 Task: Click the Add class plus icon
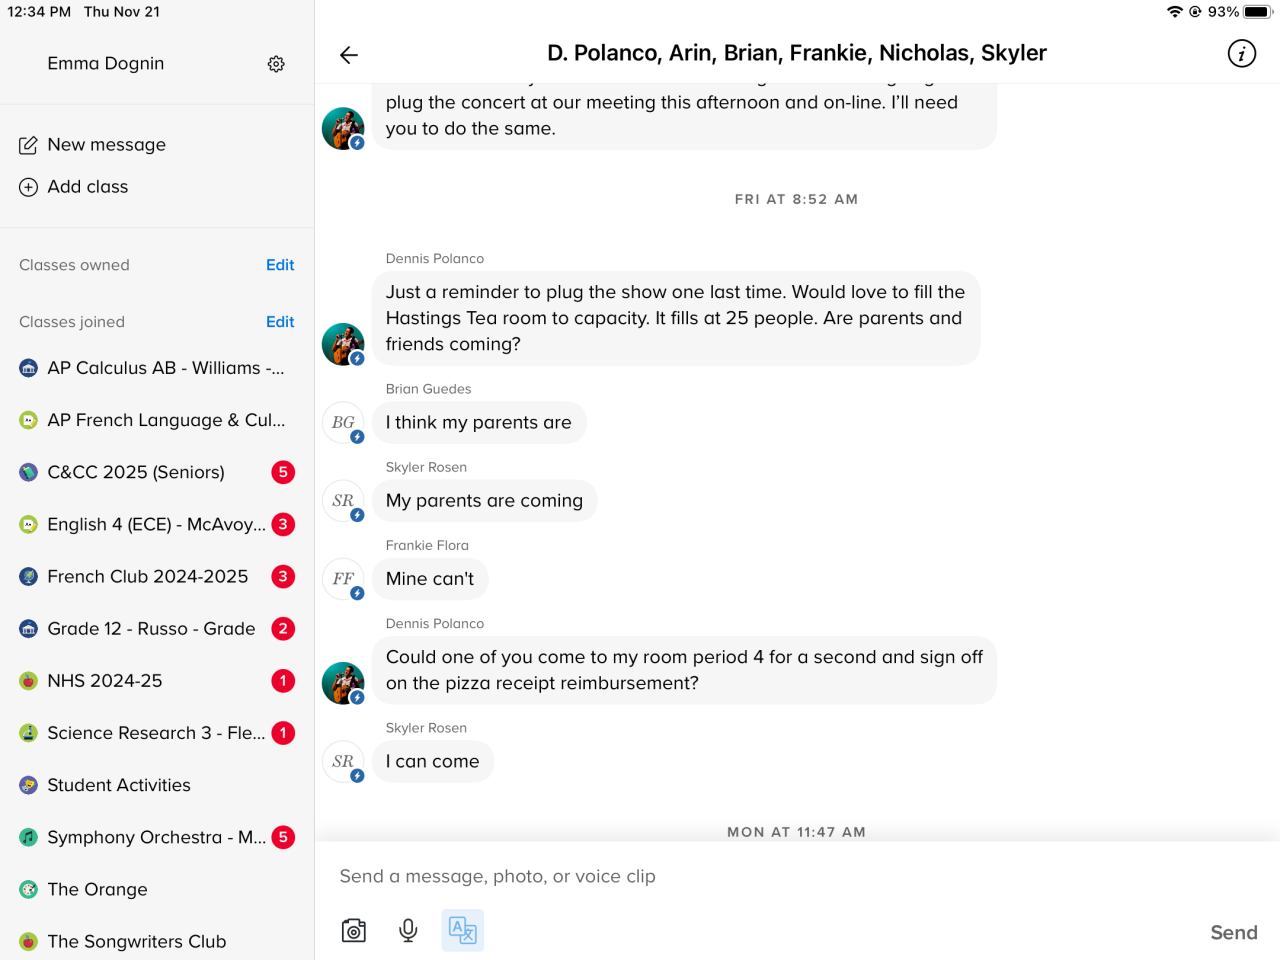(x=28, y=187)
